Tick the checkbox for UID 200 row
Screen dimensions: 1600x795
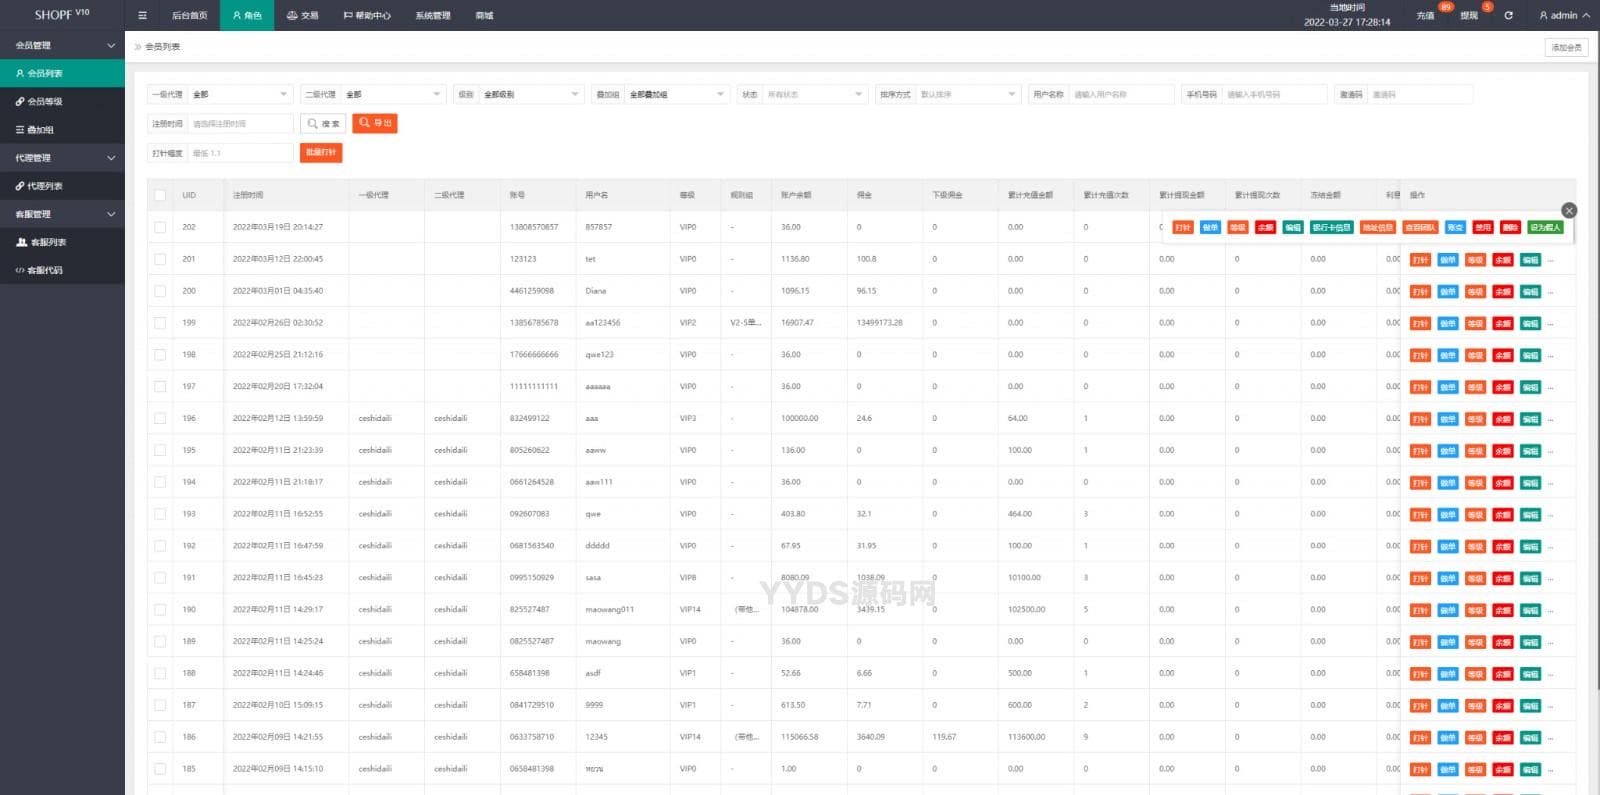(x=160, y=291)
